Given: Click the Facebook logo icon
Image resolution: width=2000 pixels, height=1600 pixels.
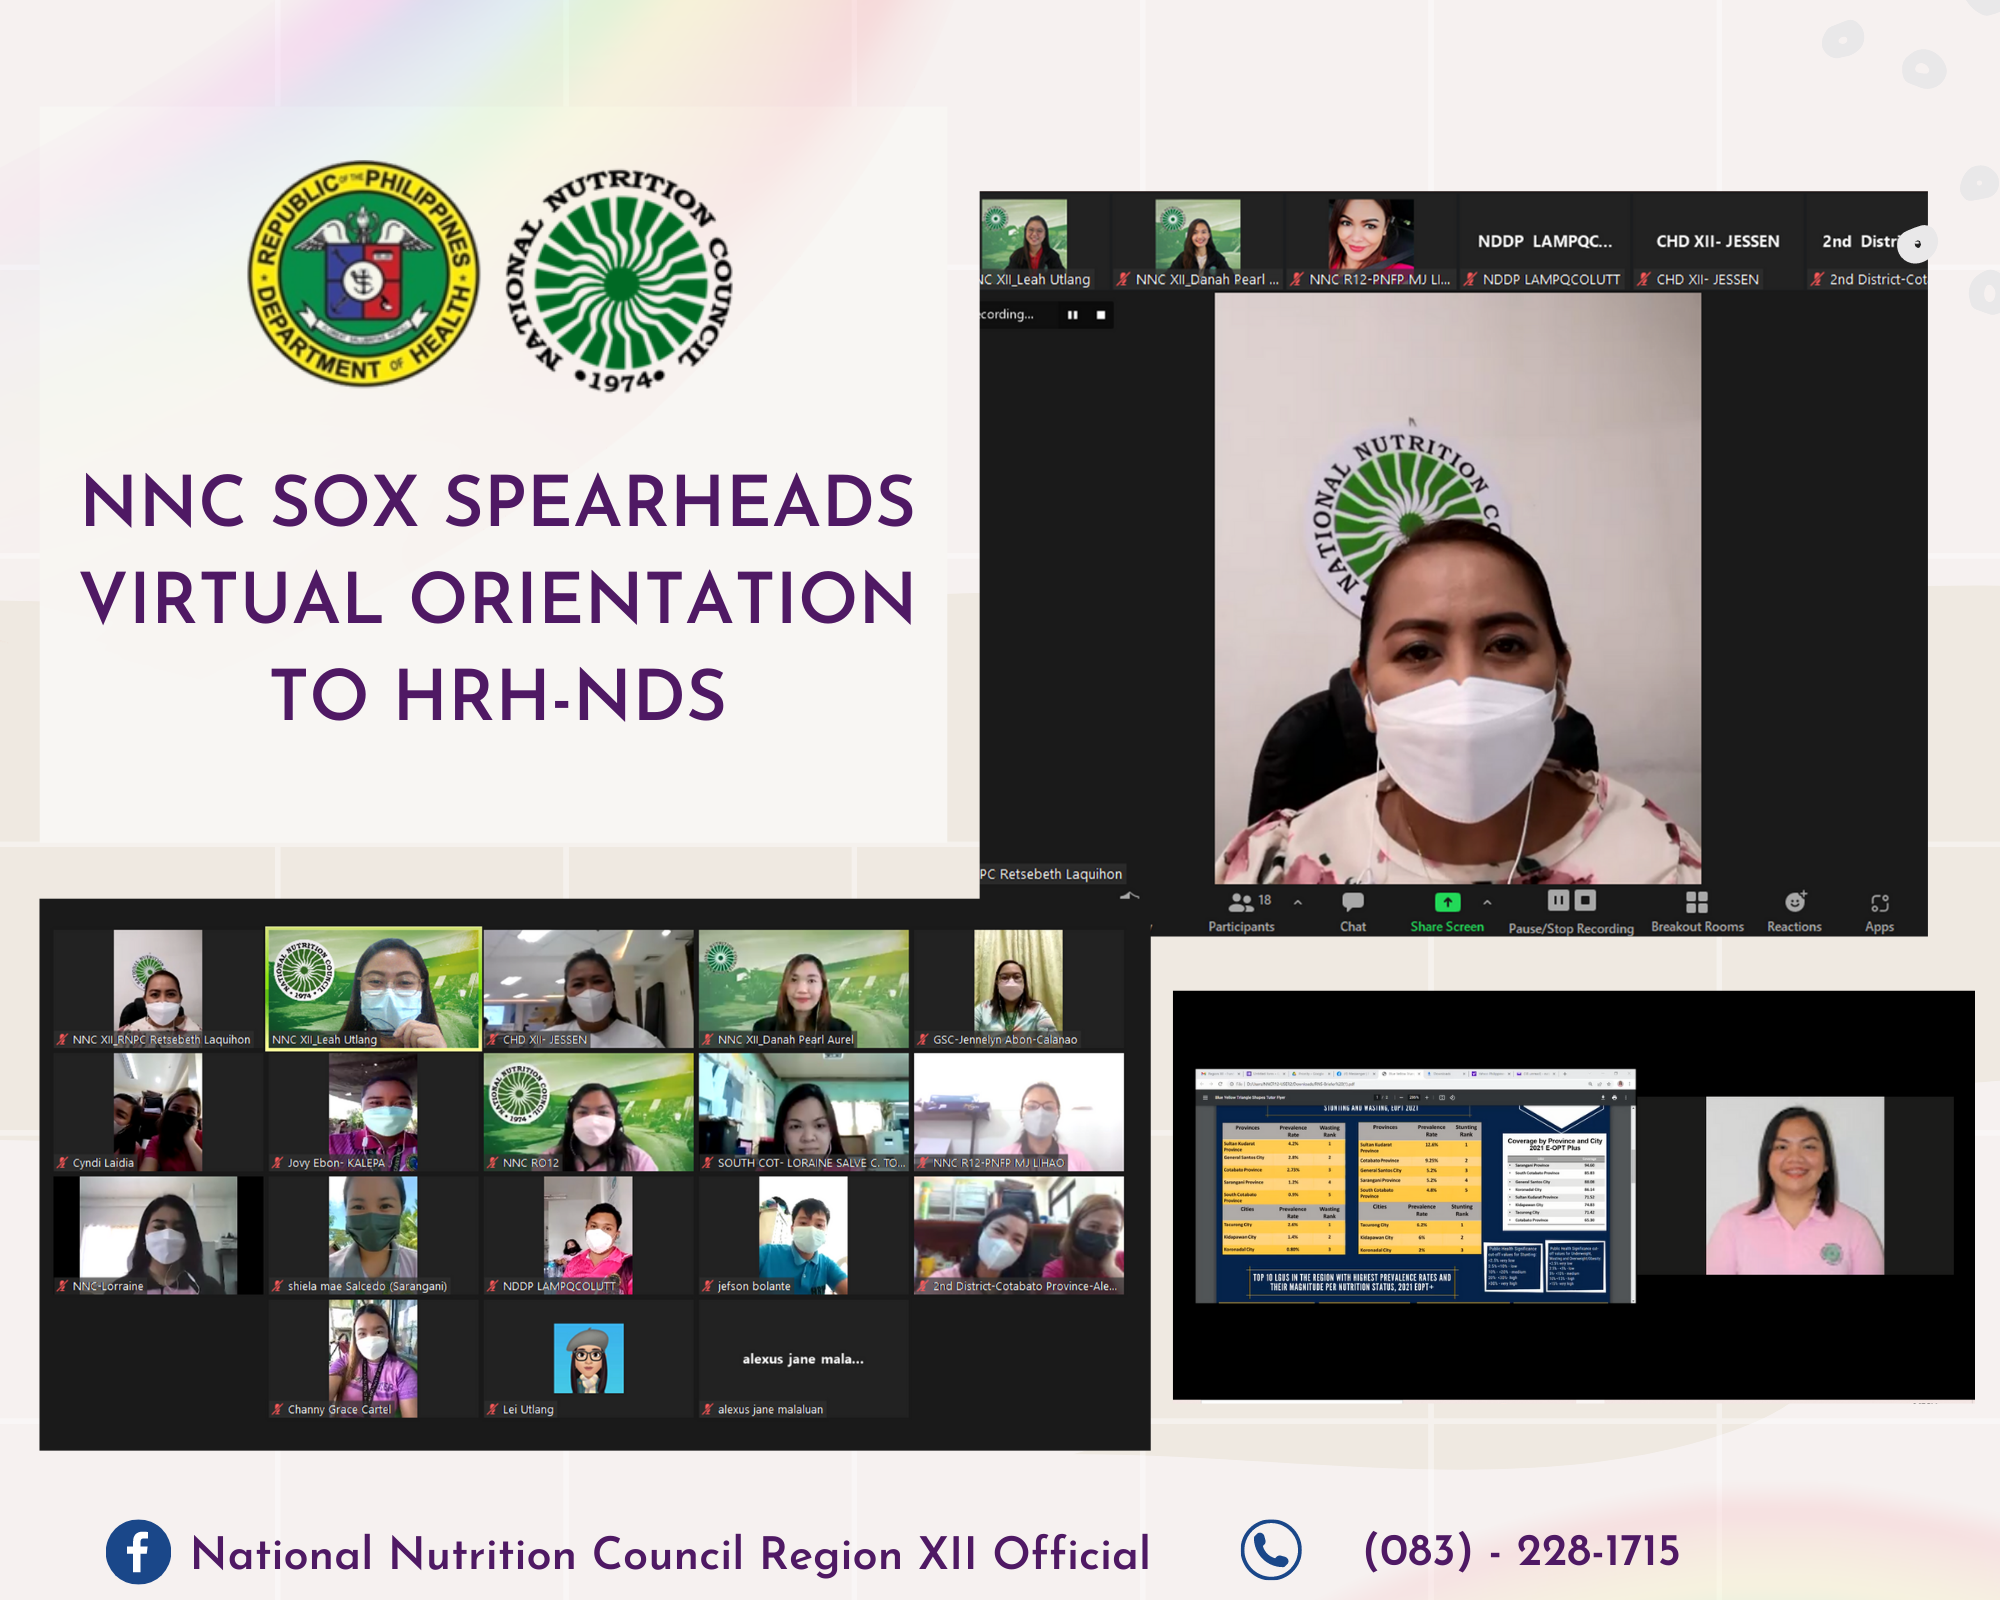Looking at the screenshot, I should click(x=138, y=1552).
